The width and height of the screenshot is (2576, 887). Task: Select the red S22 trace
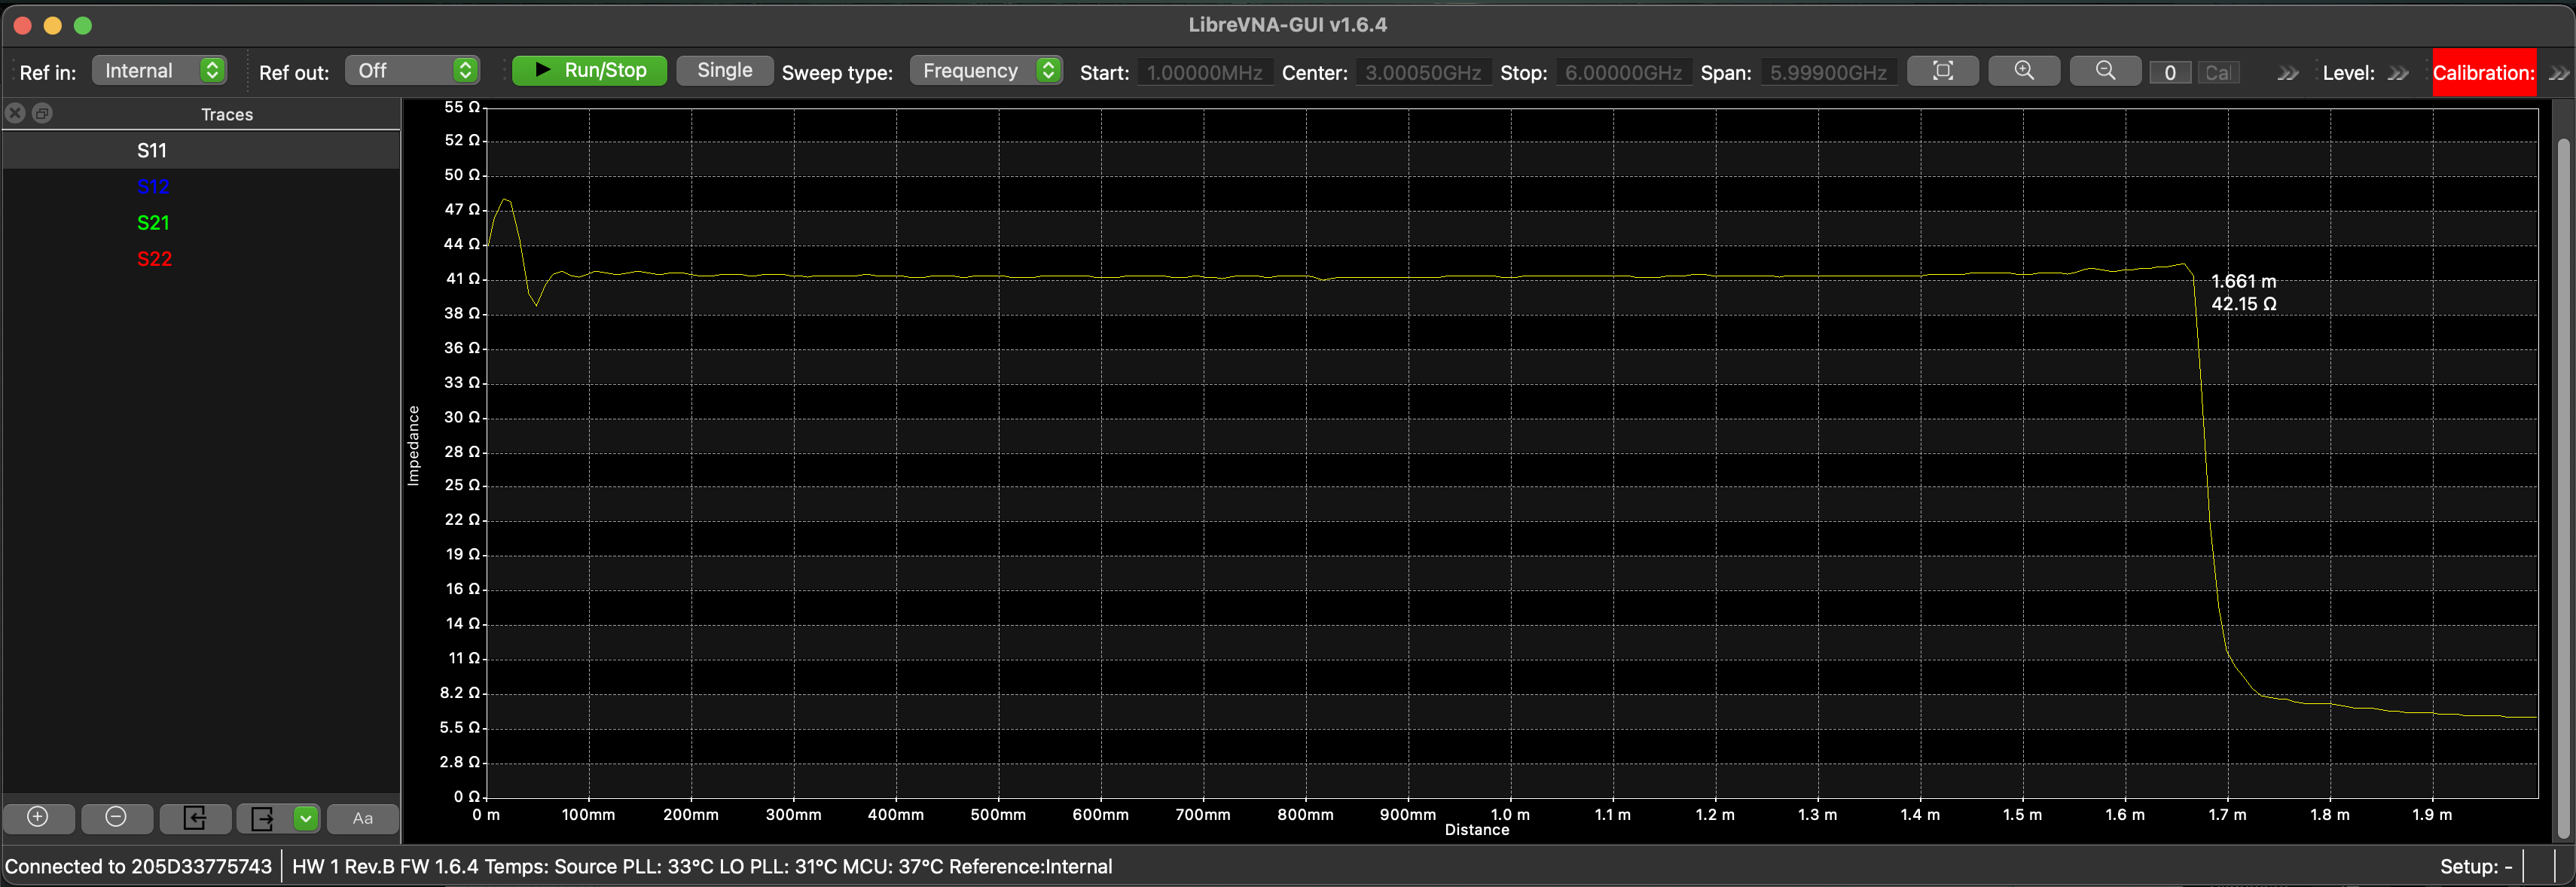154,258
